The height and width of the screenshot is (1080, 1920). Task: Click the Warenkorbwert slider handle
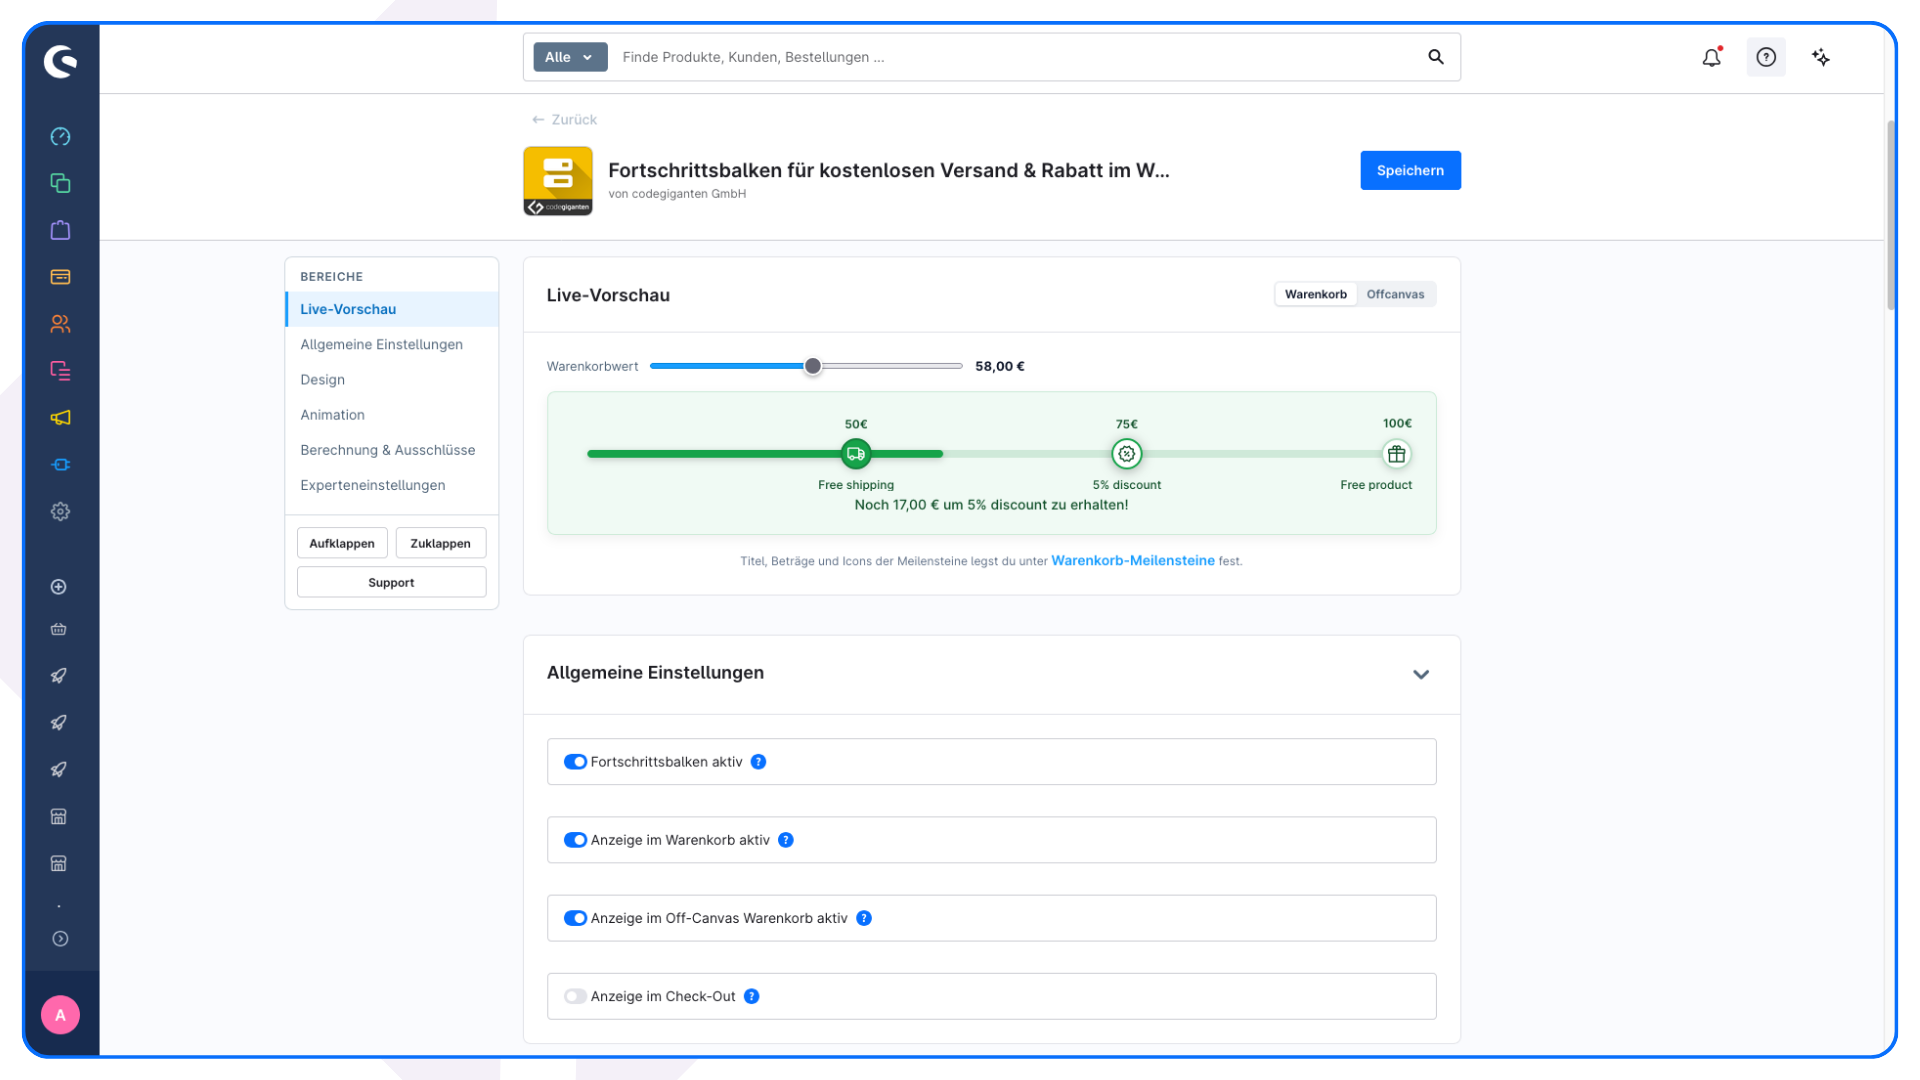[x=813, y=366]
